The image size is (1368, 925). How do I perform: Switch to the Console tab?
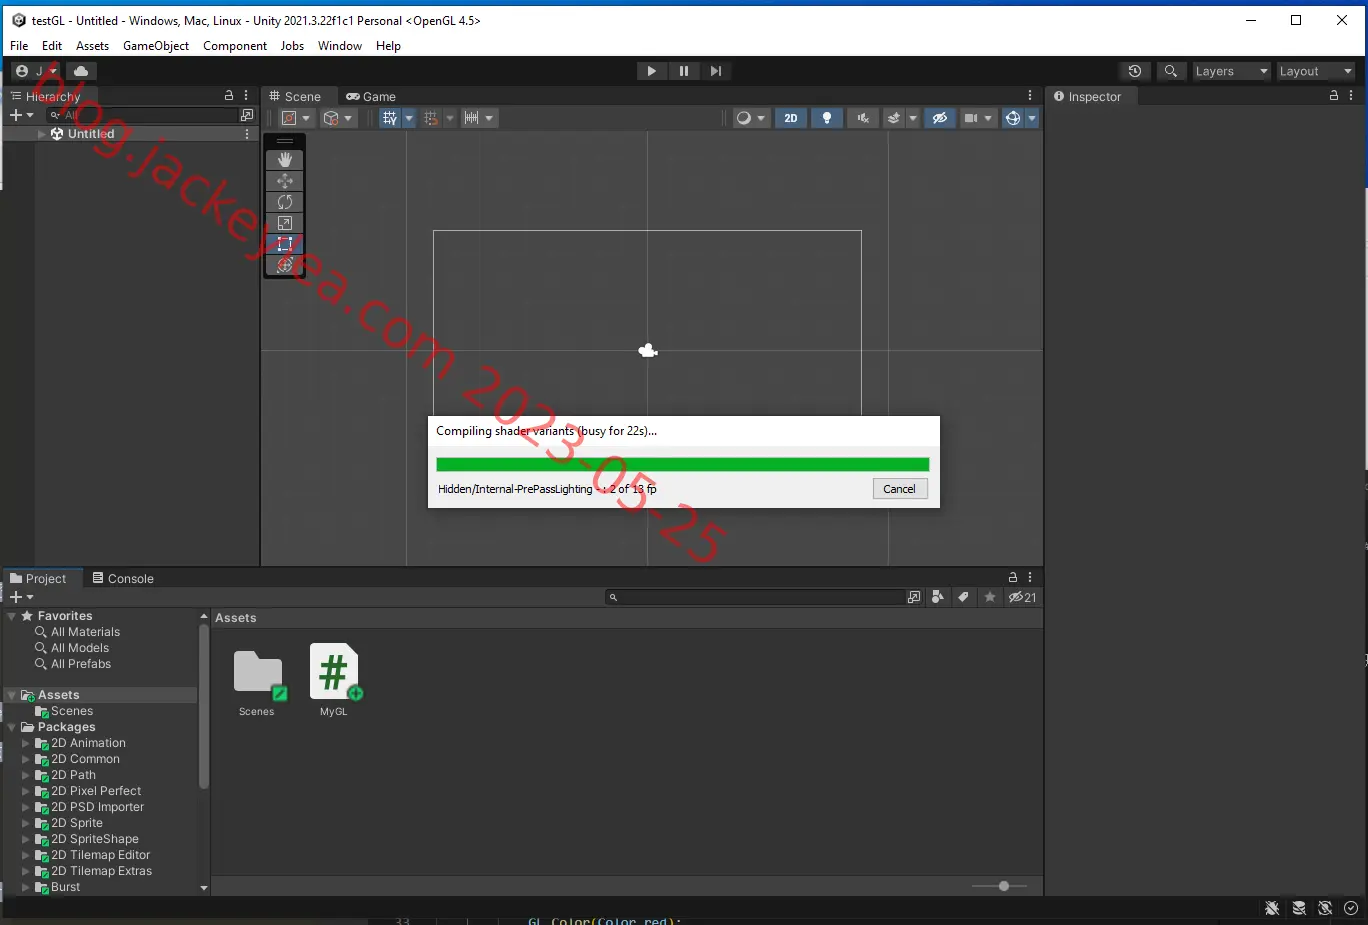[123, 578]
